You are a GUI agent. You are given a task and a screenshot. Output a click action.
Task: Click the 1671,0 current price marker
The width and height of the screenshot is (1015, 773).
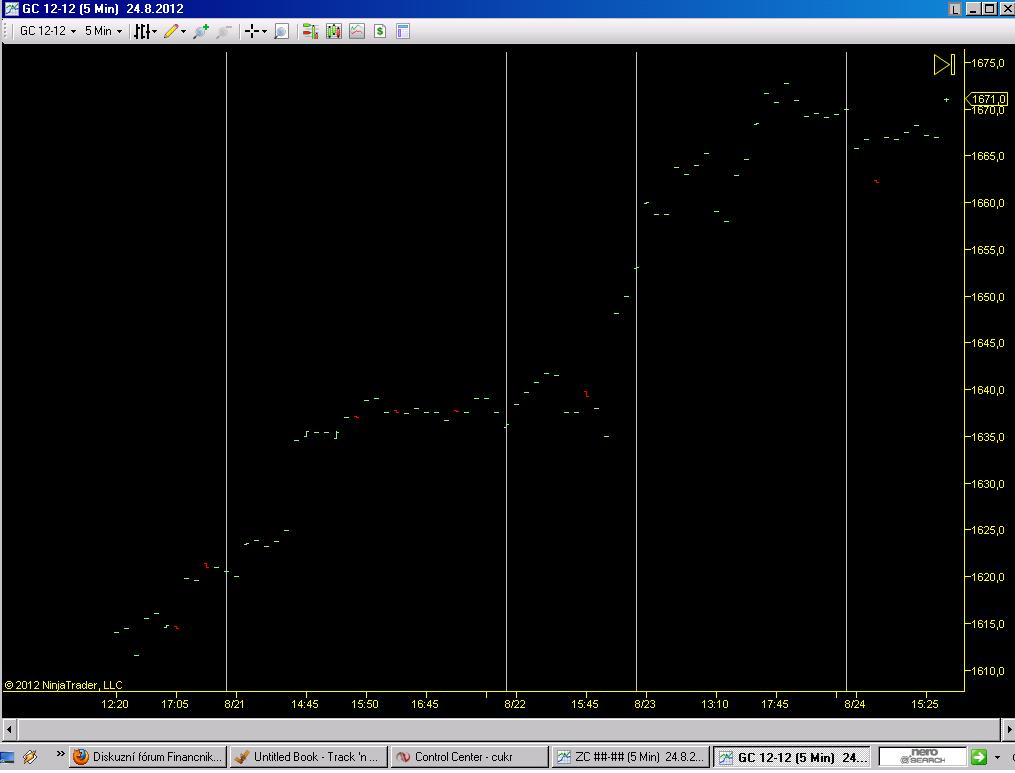click(987, 99)
